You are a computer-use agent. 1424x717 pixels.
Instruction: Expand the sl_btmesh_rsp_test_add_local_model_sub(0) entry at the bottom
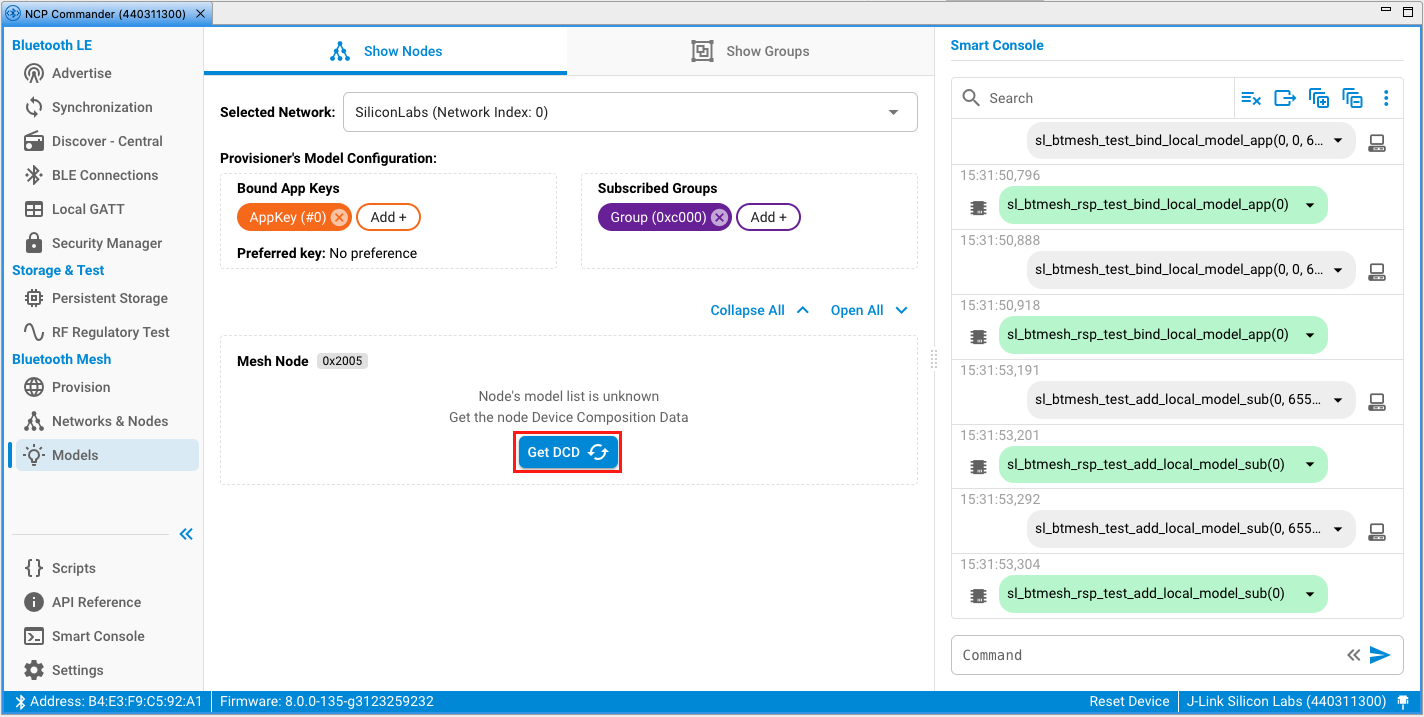tap(1309, 594)
